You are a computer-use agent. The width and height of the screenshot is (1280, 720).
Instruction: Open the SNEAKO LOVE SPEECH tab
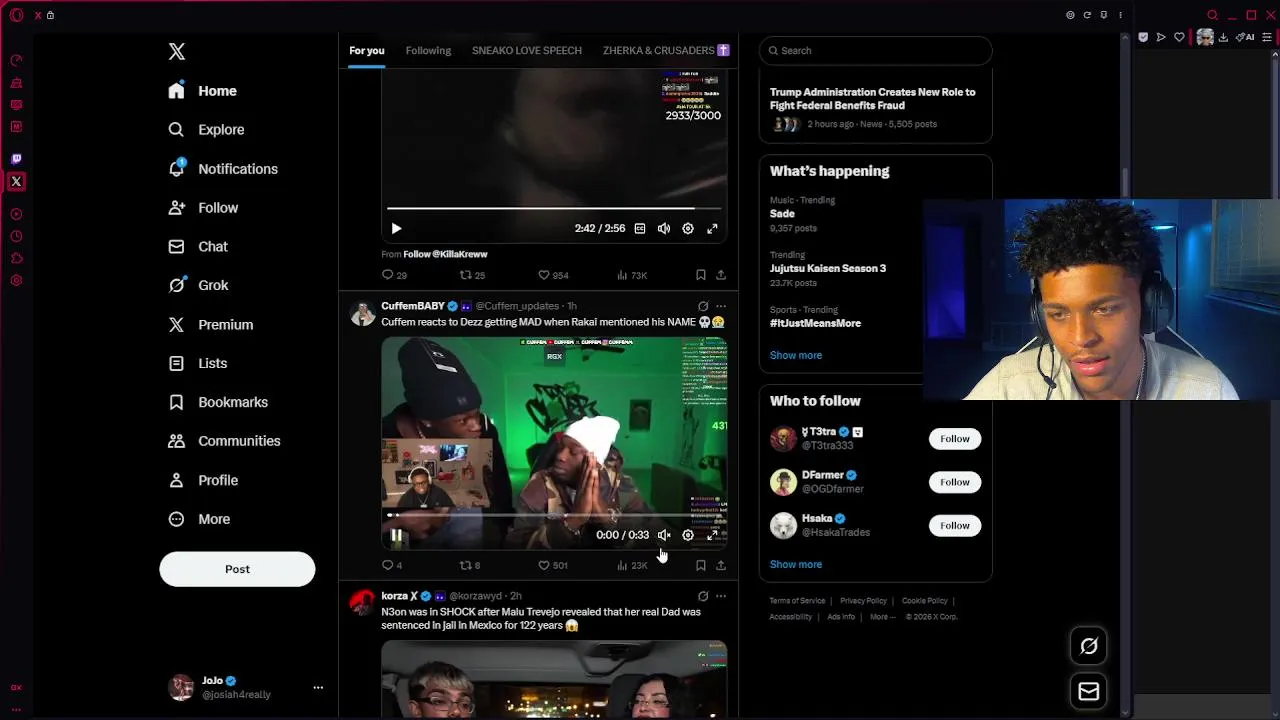tap(527, 50)
